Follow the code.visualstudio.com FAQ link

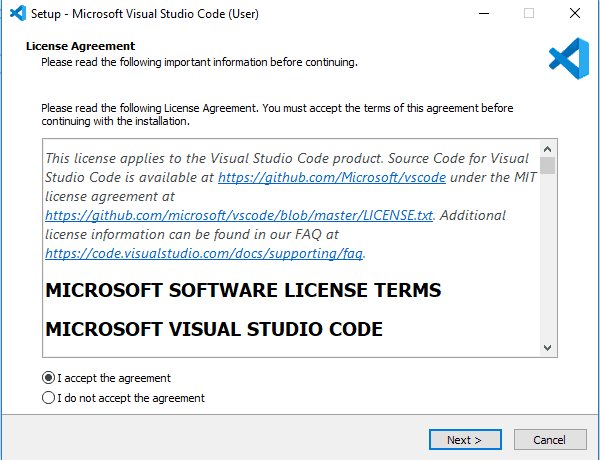205,253
